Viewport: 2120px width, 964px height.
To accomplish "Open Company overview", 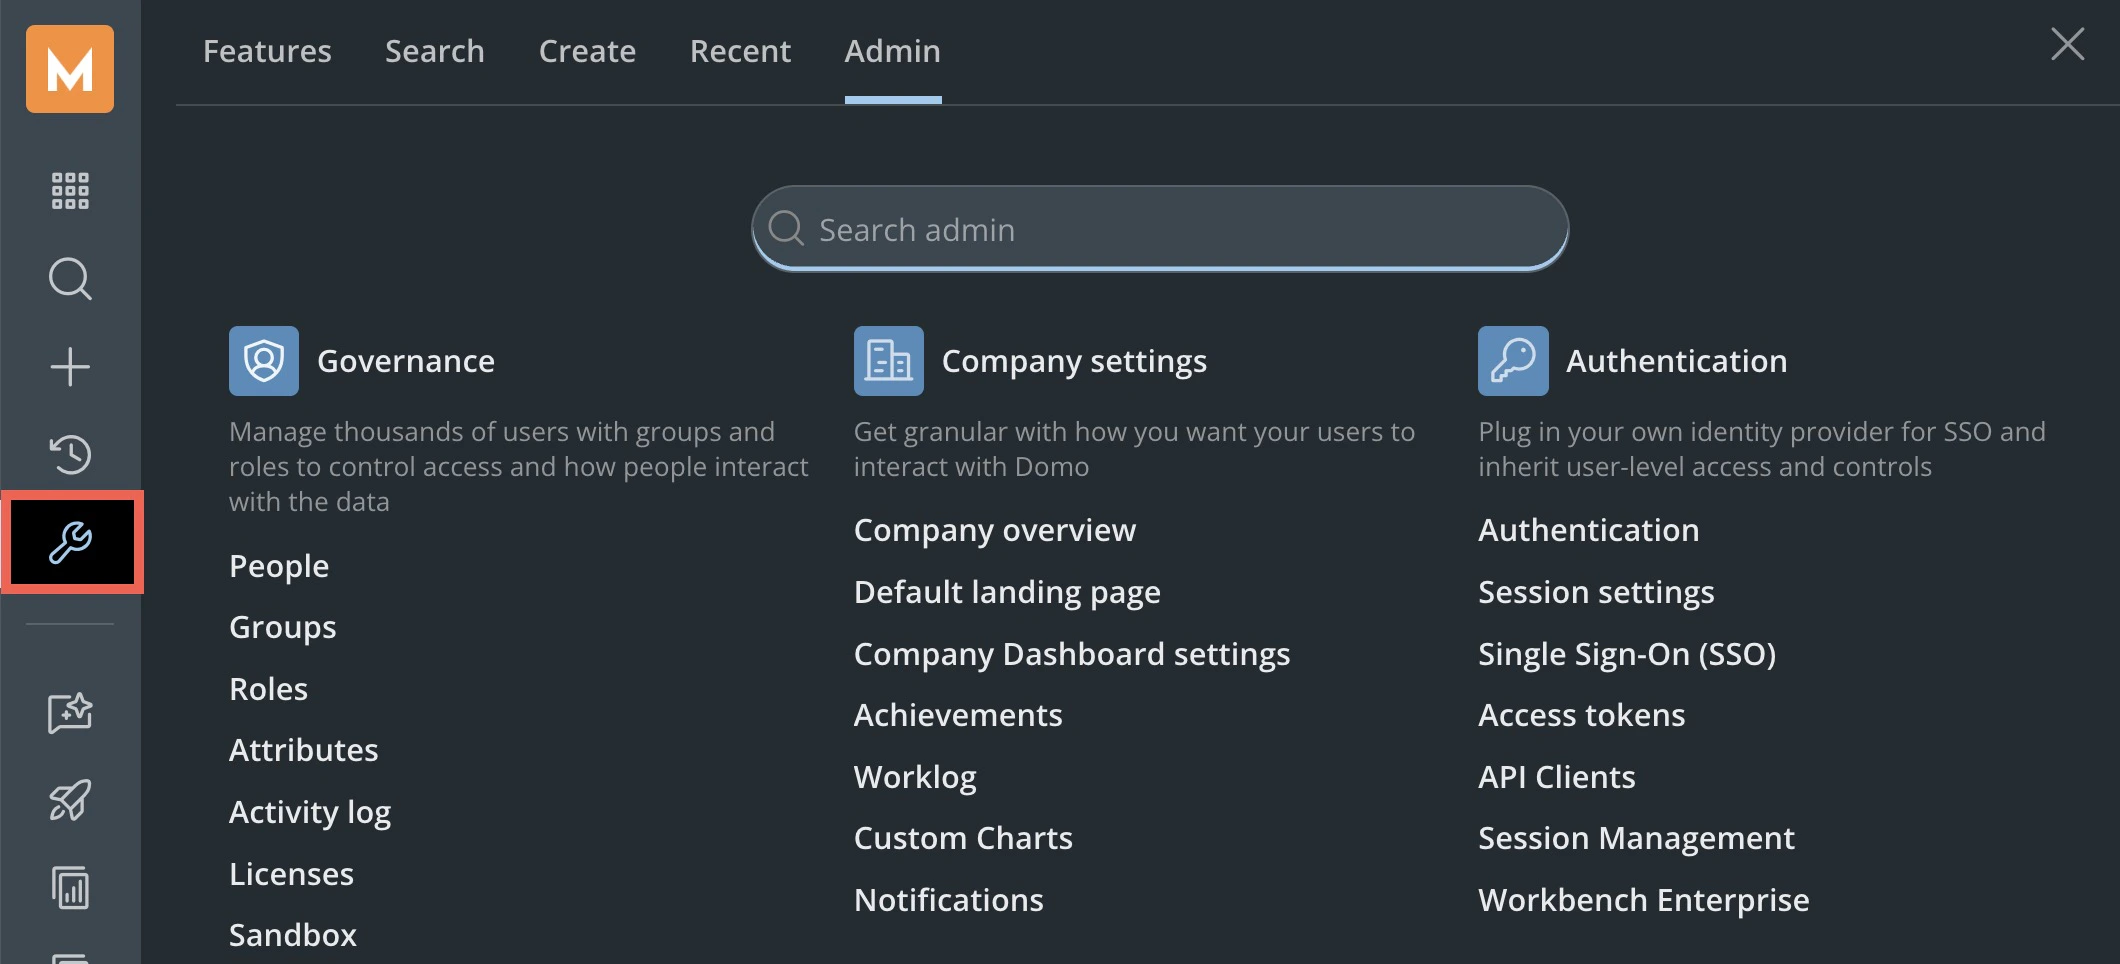I will tap(995, 530).
